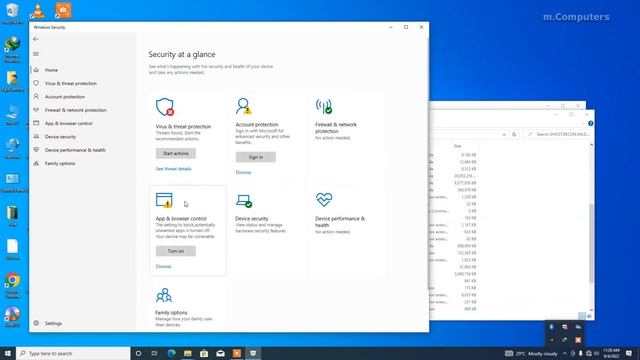Open File Explorer from the taskbar

188,353
